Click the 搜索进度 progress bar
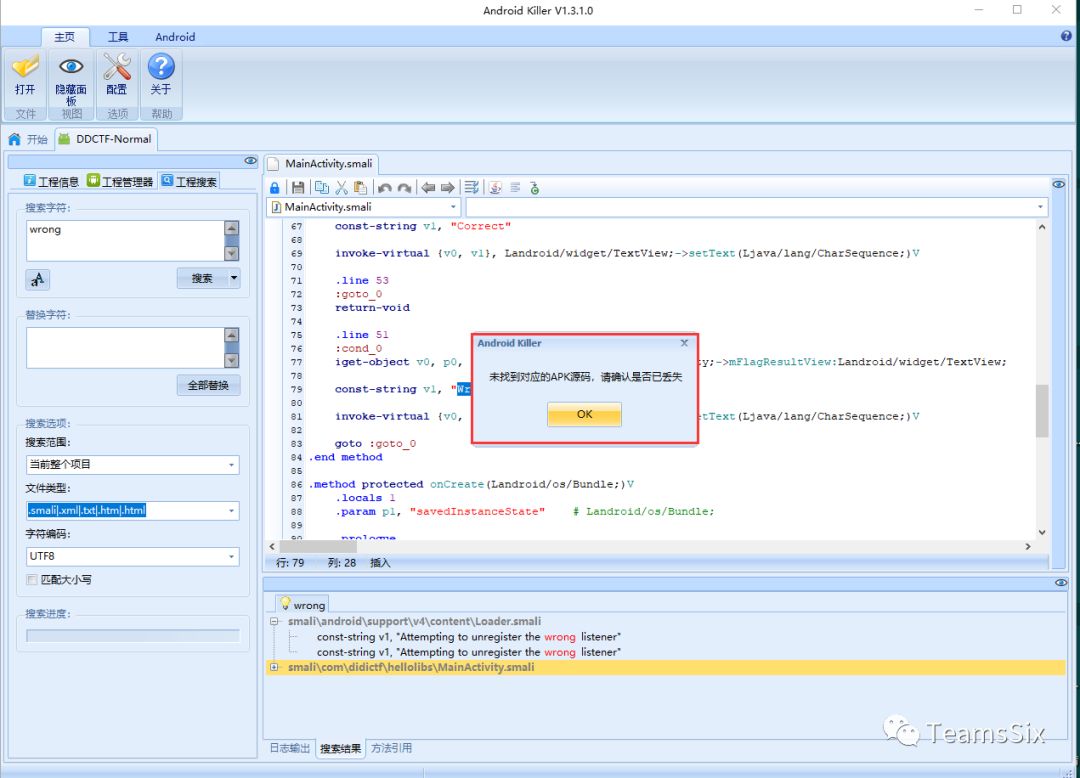Image resolution: width=1080 pixels, height=778 pixels. [x=133, y=635]
